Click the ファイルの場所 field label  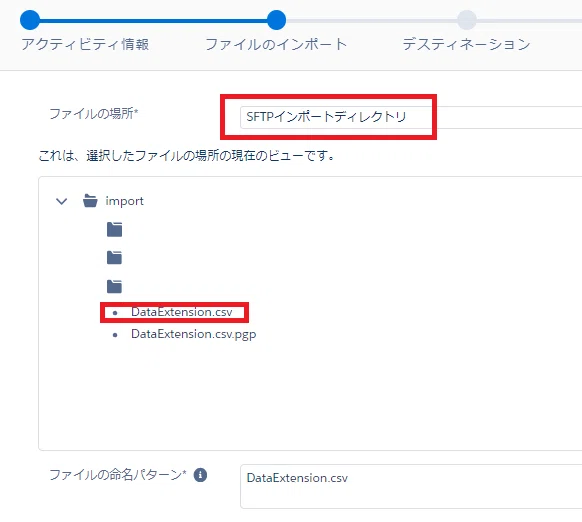coord(94,114)
